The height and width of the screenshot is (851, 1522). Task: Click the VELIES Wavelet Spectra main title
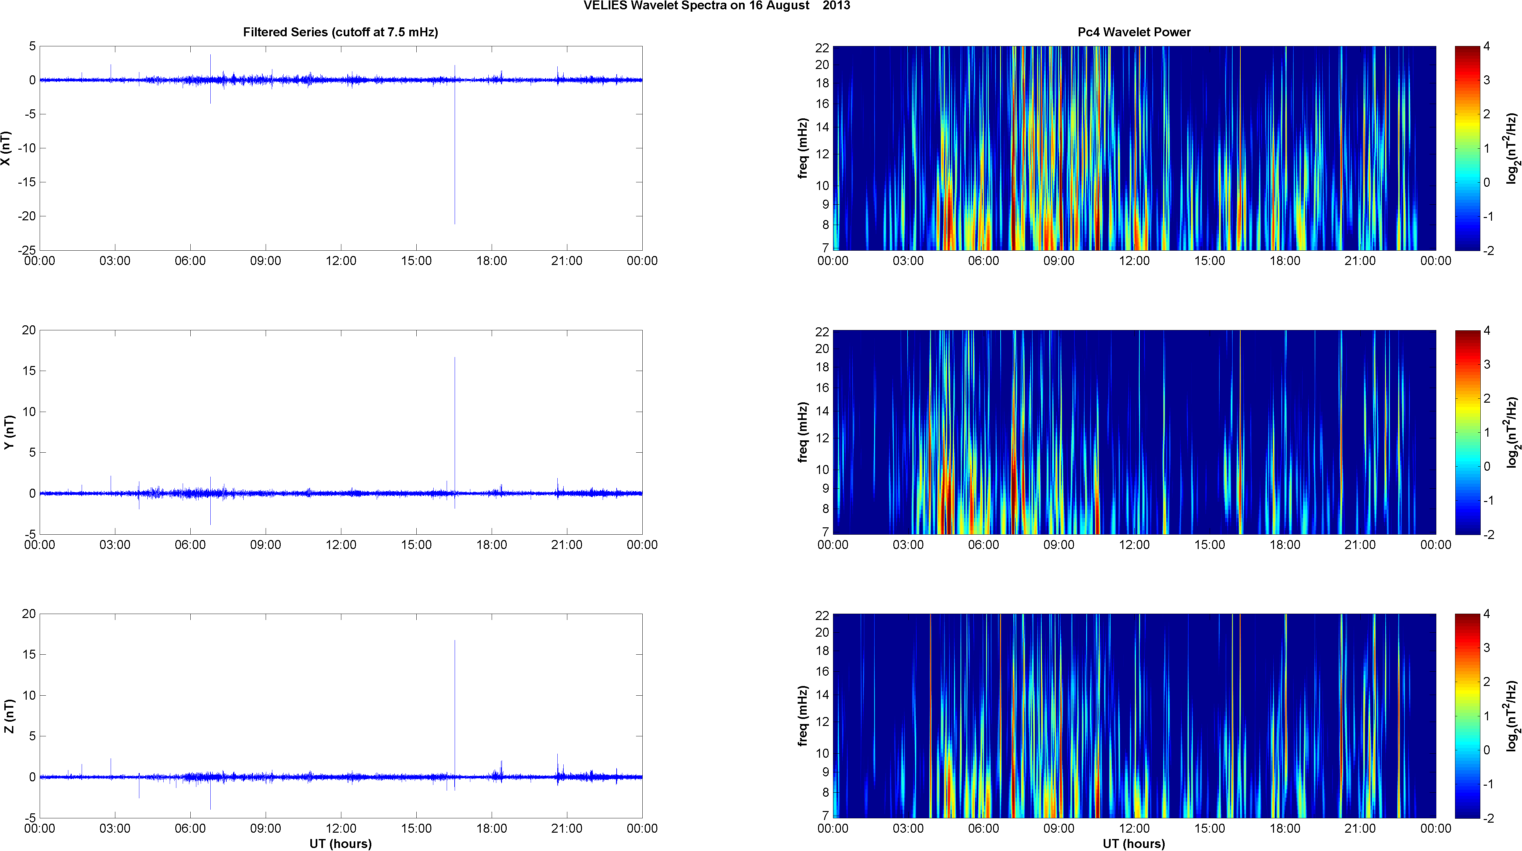(716, 6)
